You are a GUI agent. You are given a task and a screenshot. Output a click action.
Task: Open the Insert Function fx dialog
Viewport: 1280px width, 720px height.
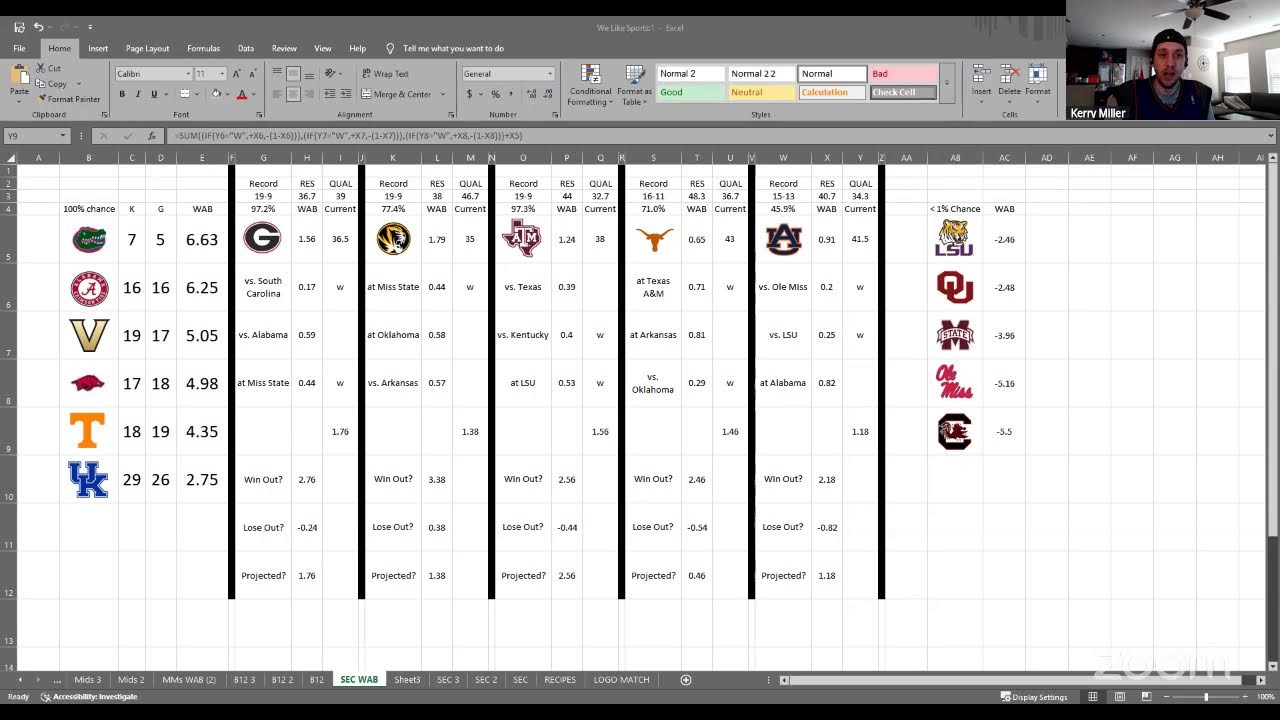[151, 135]
